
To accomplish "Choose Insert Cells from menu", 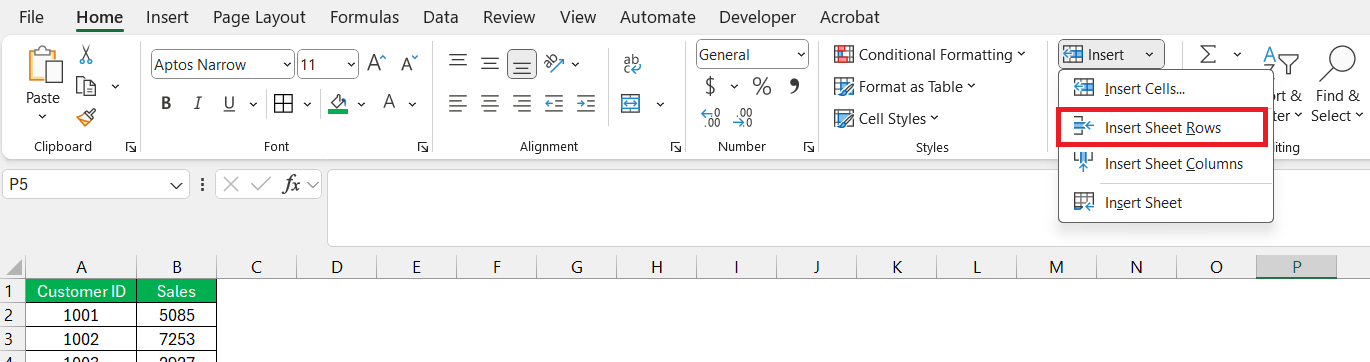I will 1166,88.
